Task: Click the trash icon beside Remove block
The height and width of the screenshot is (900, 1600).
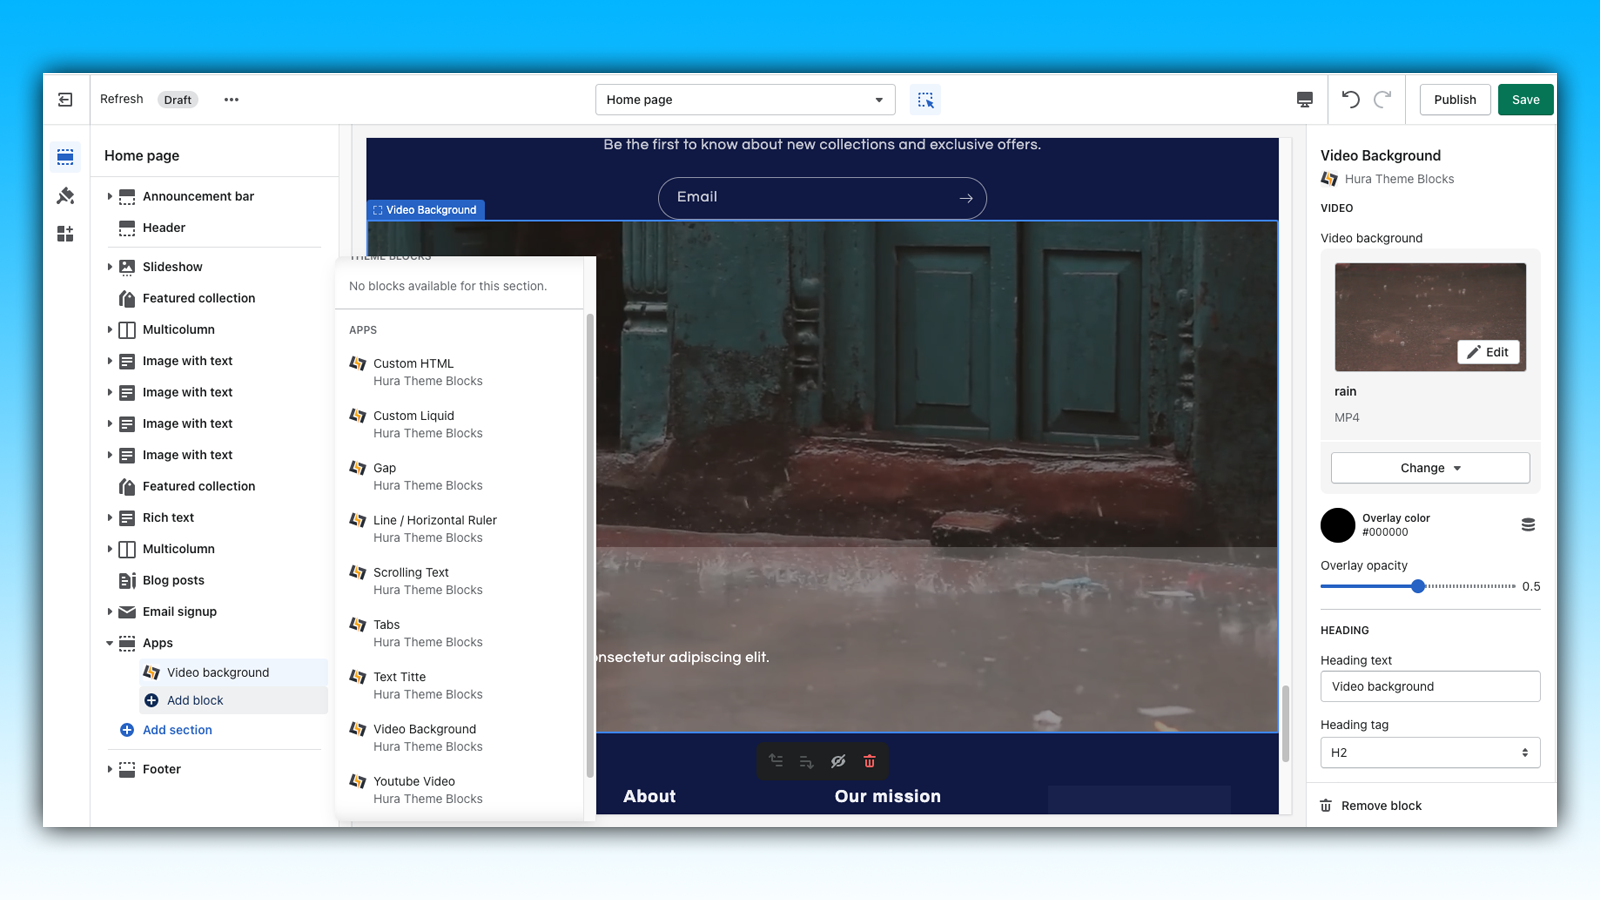Action: (1326, 806)
